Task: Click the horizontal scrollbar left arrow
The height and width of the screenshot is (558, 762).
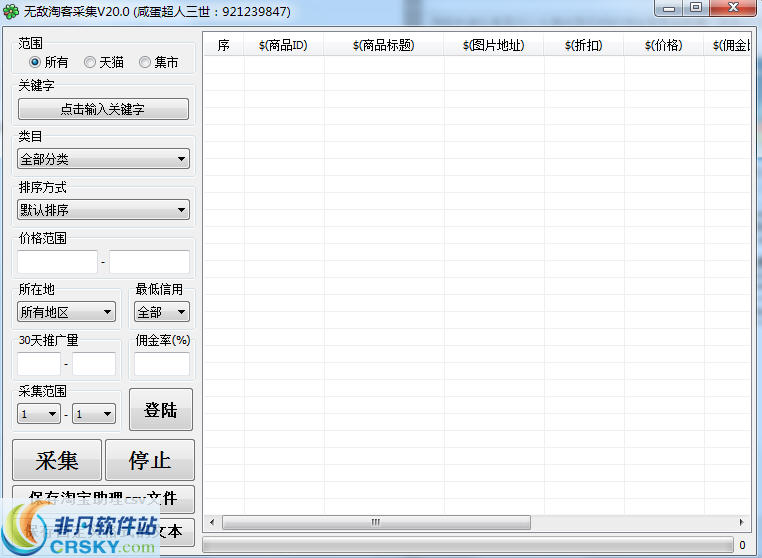Action: (212, 522)
